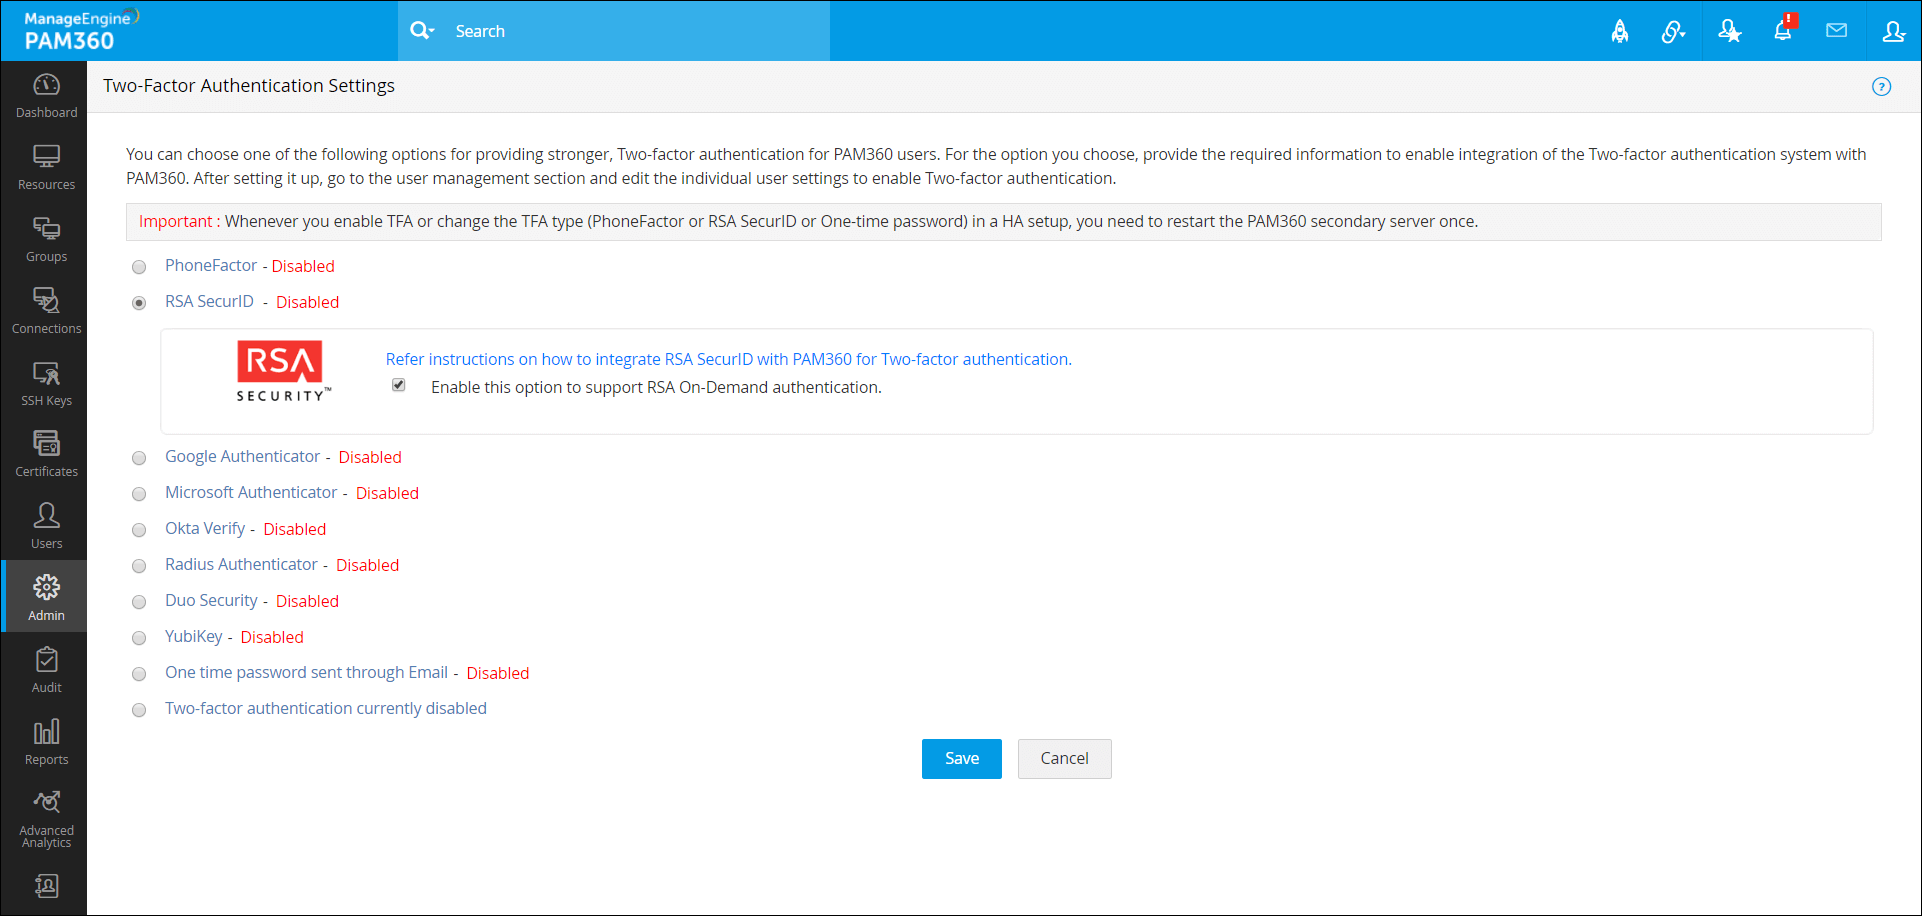Open the notifications bell
Screen dimensions: 1922x916
coord(1783,30)
